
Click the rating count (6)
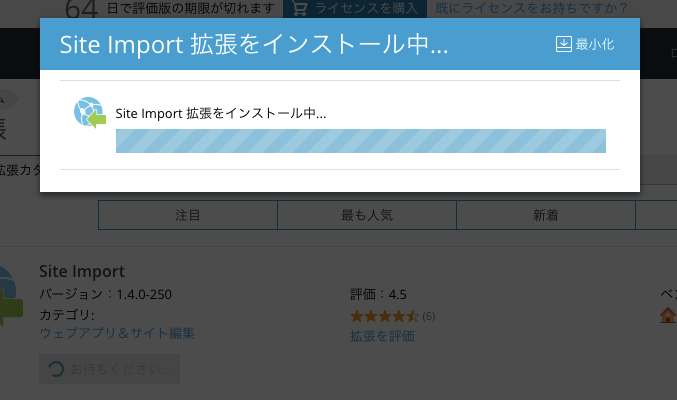428,316
